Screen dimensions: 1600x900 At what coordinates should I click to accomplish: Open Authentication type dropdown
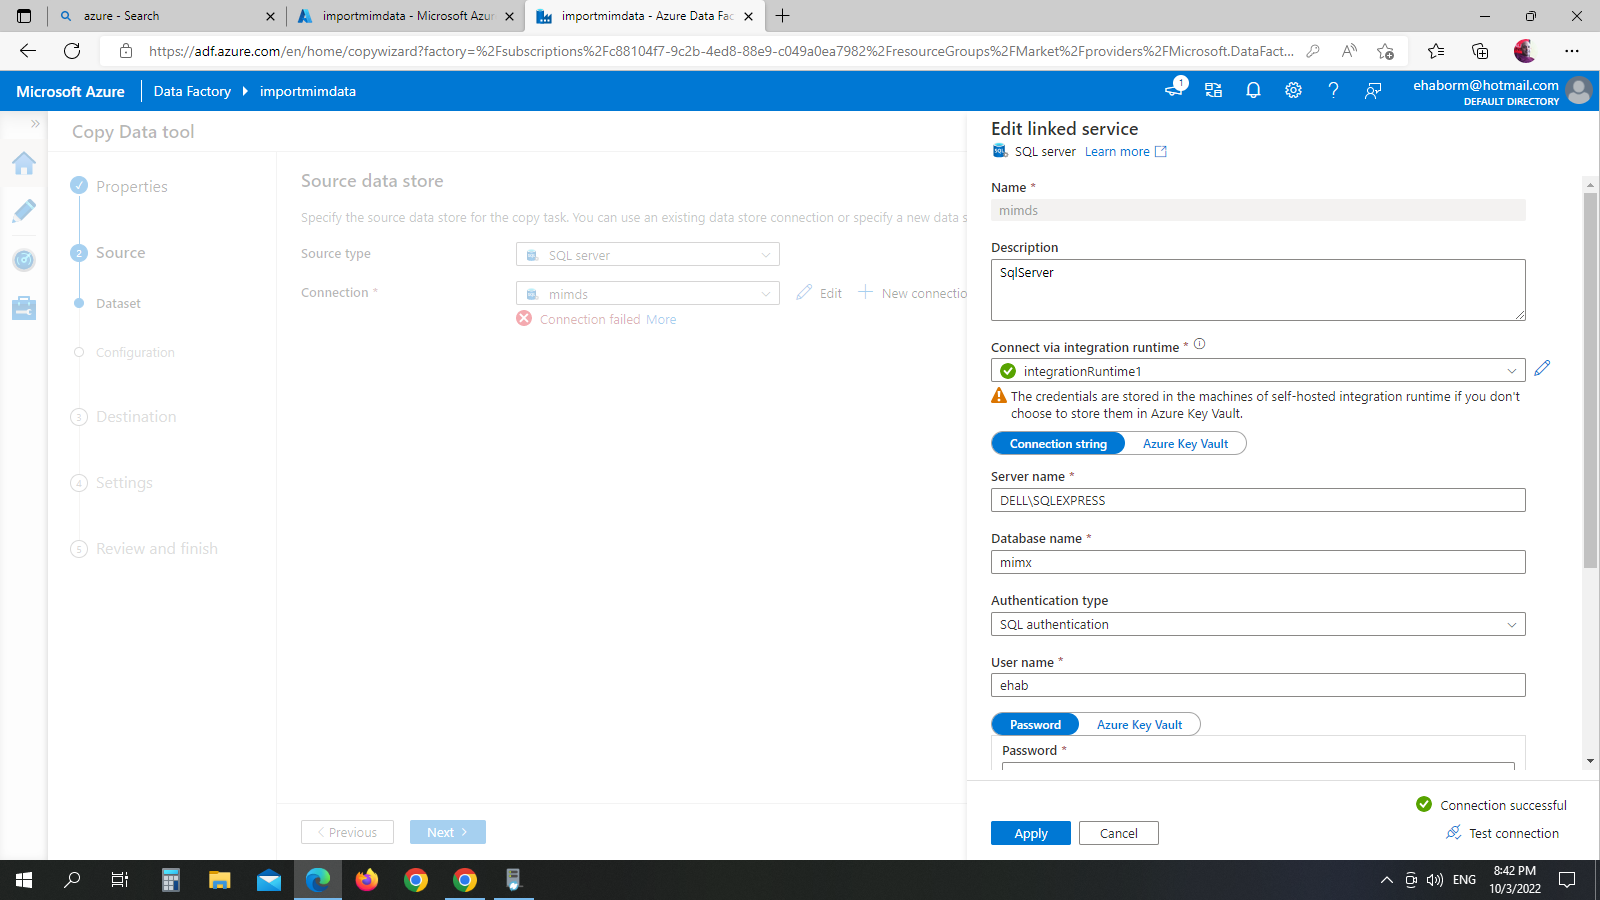pos(1258,624)
